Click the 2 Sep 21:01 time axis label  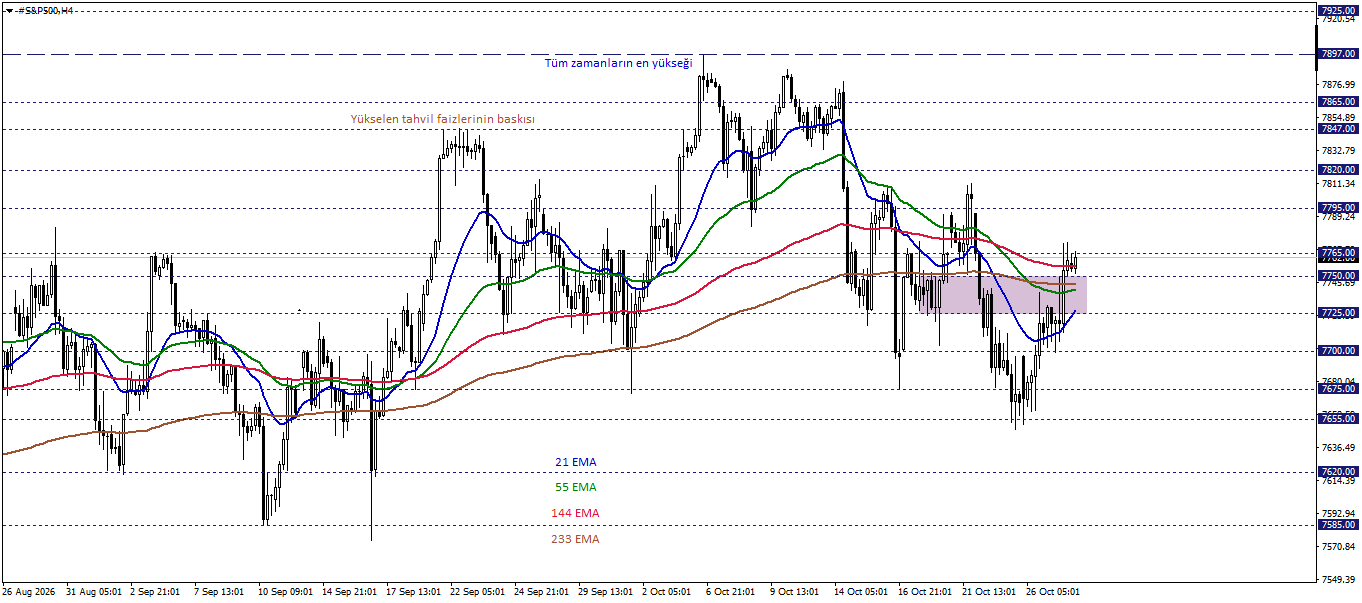[x=156, y=592]
